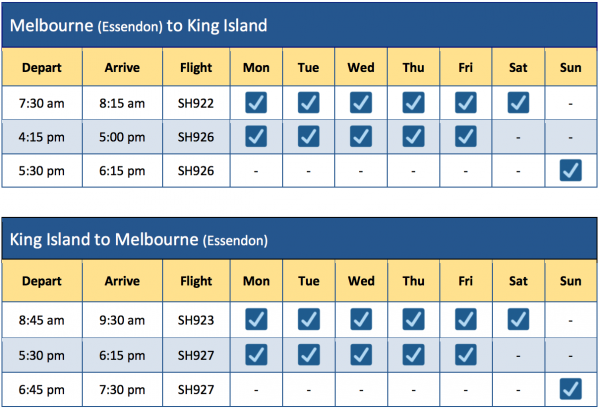This screenshot has width=600, height=409.
Task: Click the King Island to Melbourne heading
Action: (138, 240)
